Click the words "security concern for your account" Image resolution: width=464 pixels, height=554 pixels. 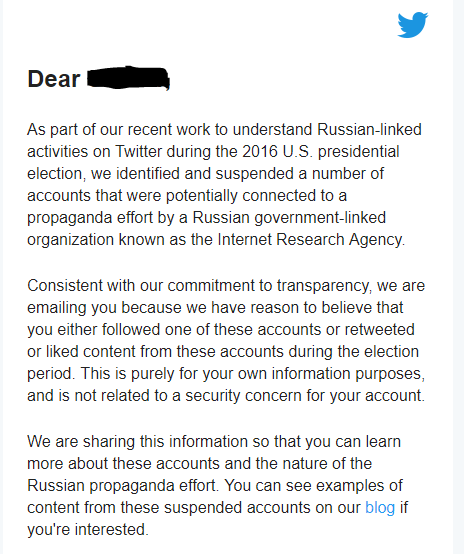[x=304, y=396]
